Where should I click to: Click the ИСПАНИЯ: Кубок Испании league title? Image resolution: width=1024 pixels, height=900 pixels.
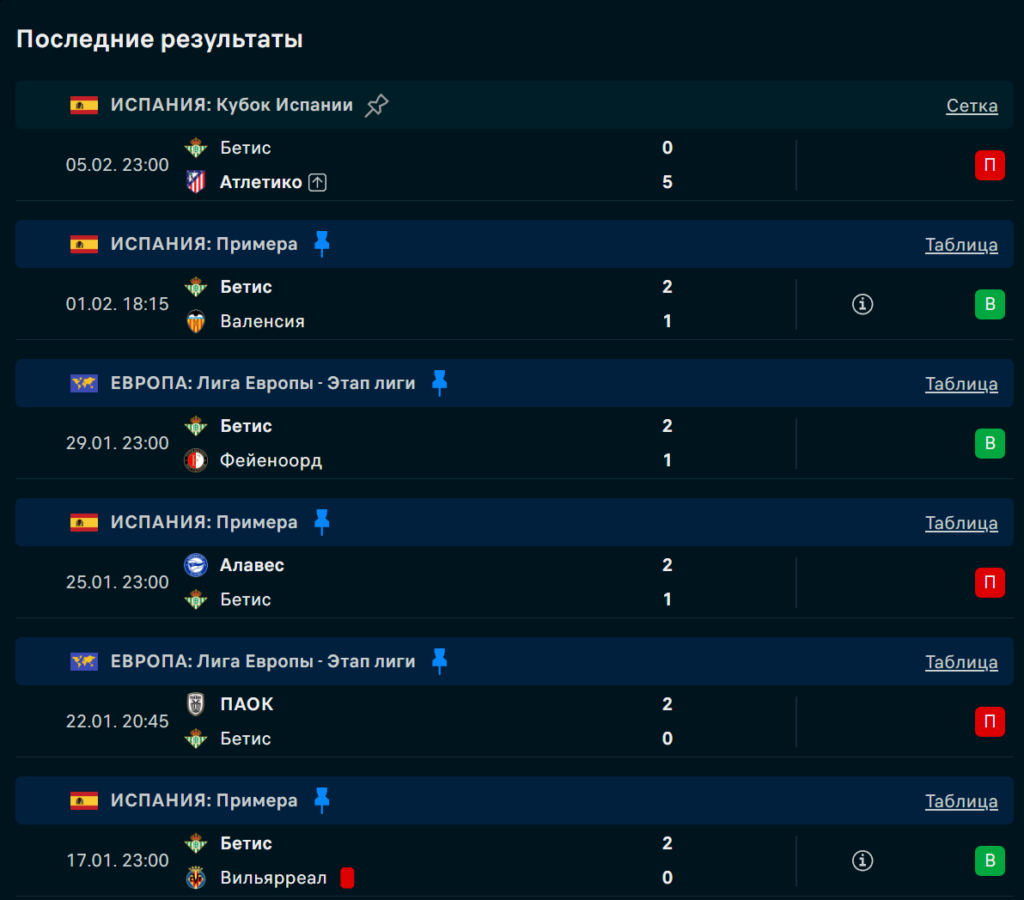[x=231, y=105]
